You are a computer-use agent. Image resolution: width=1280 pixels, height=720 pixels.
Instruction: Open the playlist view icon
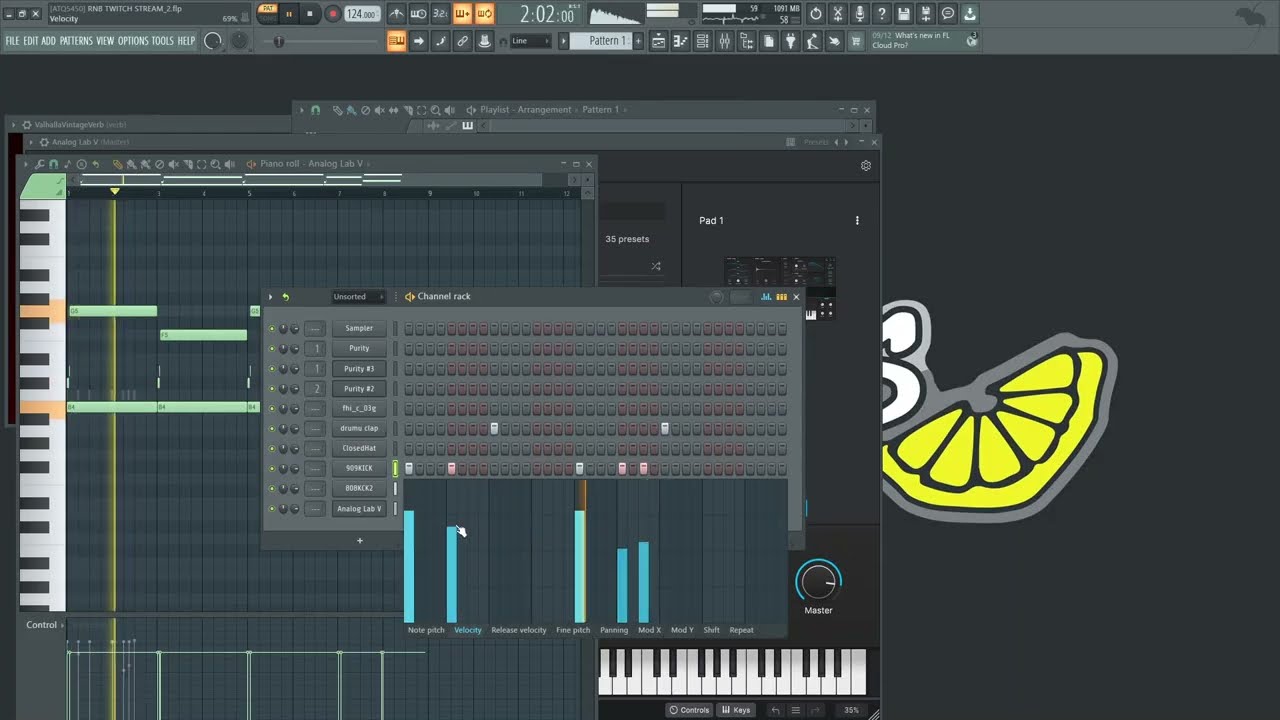coord(659,41)
